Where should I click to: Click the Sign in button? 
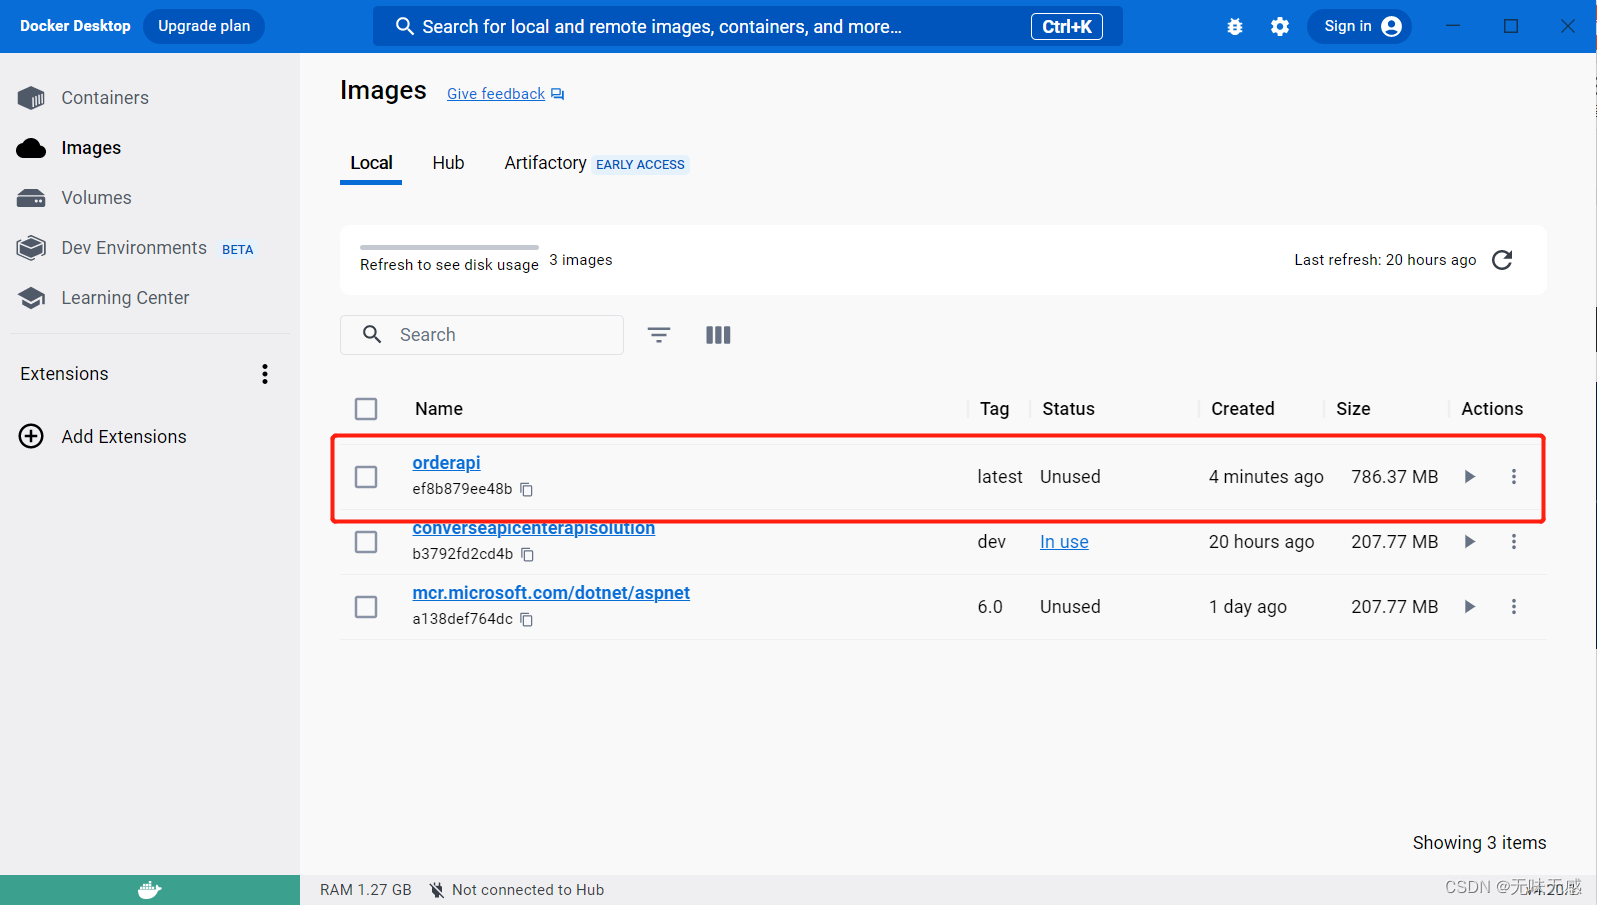pos(1359,27)
